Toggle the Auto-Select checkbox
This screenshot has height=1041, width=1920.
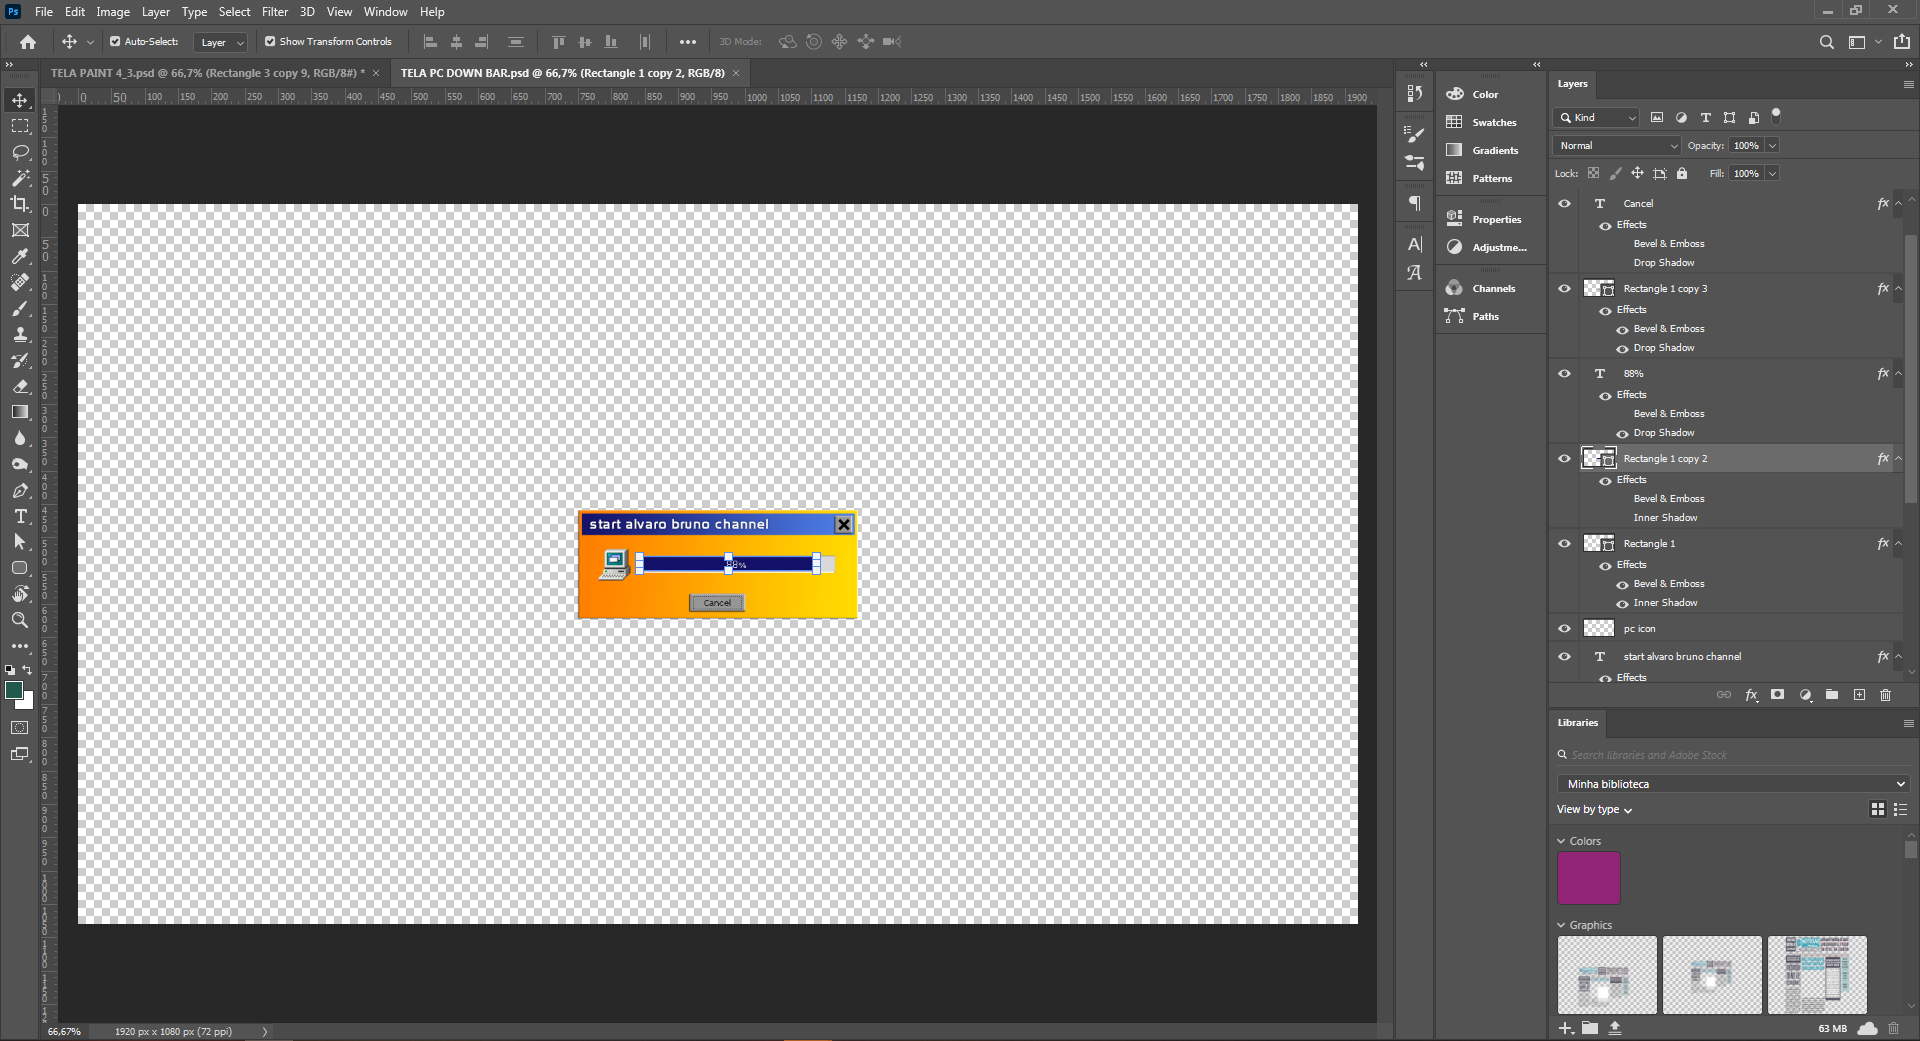(x=115, y=42)
